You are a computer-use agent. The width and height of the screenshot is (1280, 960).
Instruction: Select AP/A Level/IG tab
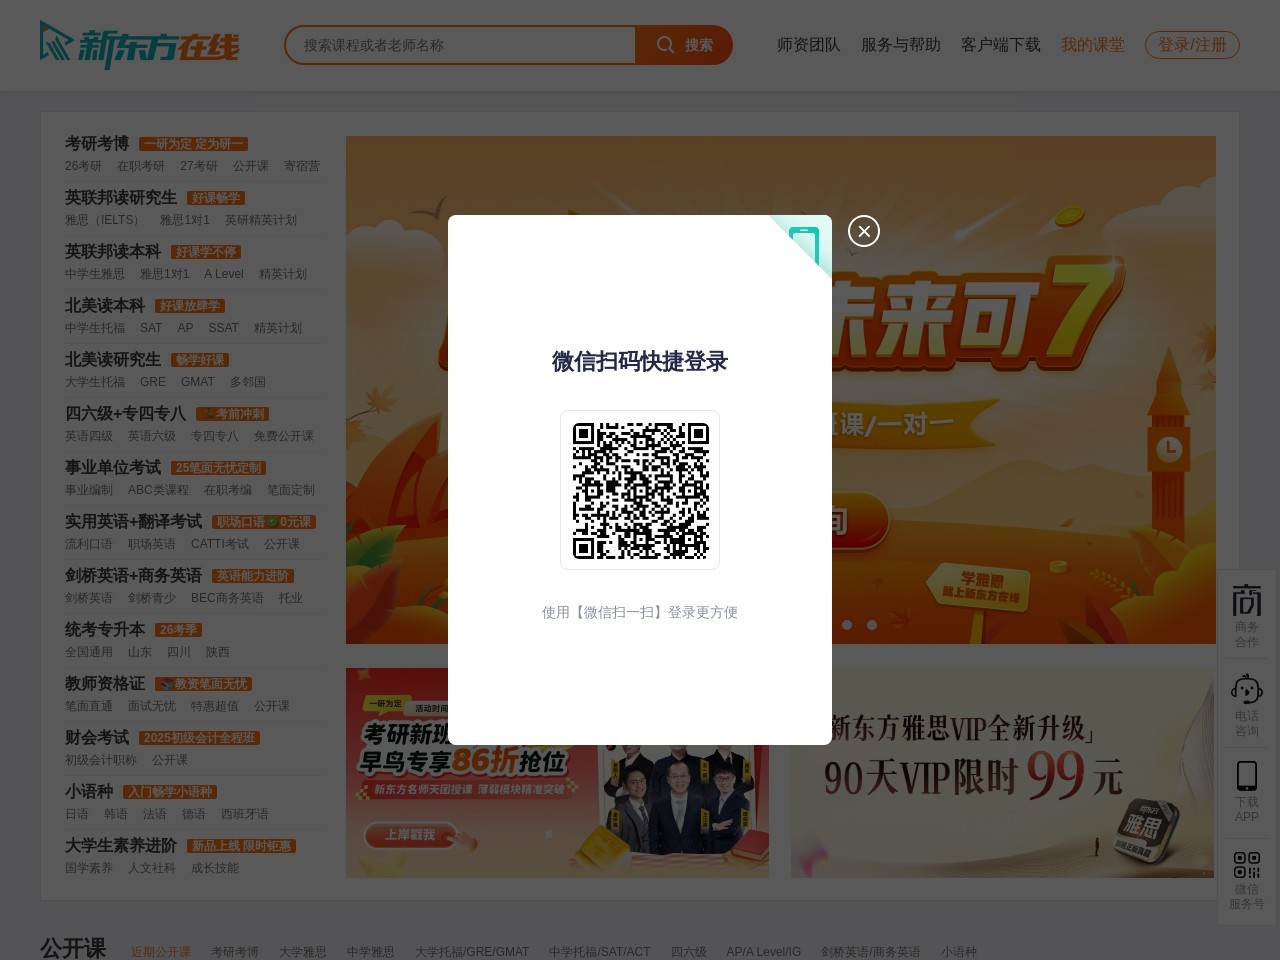[764, 952]
